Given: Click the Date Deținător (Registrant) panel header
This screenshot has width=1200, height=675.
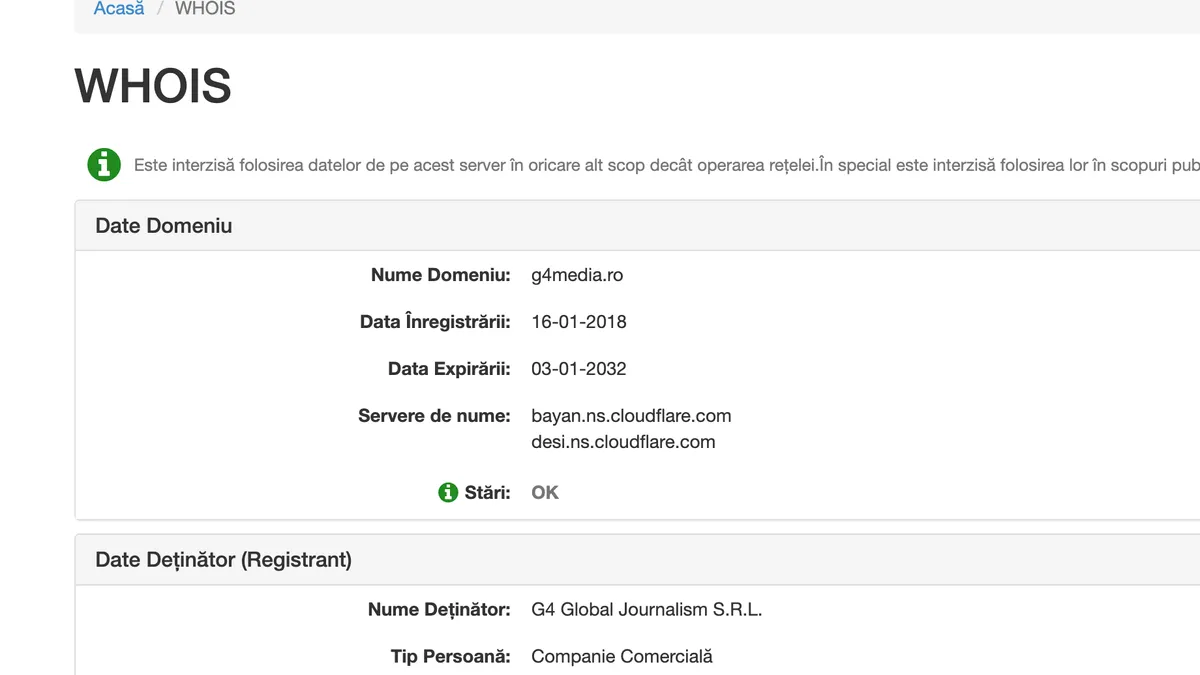Looking at the screenshot, I should tap(223, 560).
